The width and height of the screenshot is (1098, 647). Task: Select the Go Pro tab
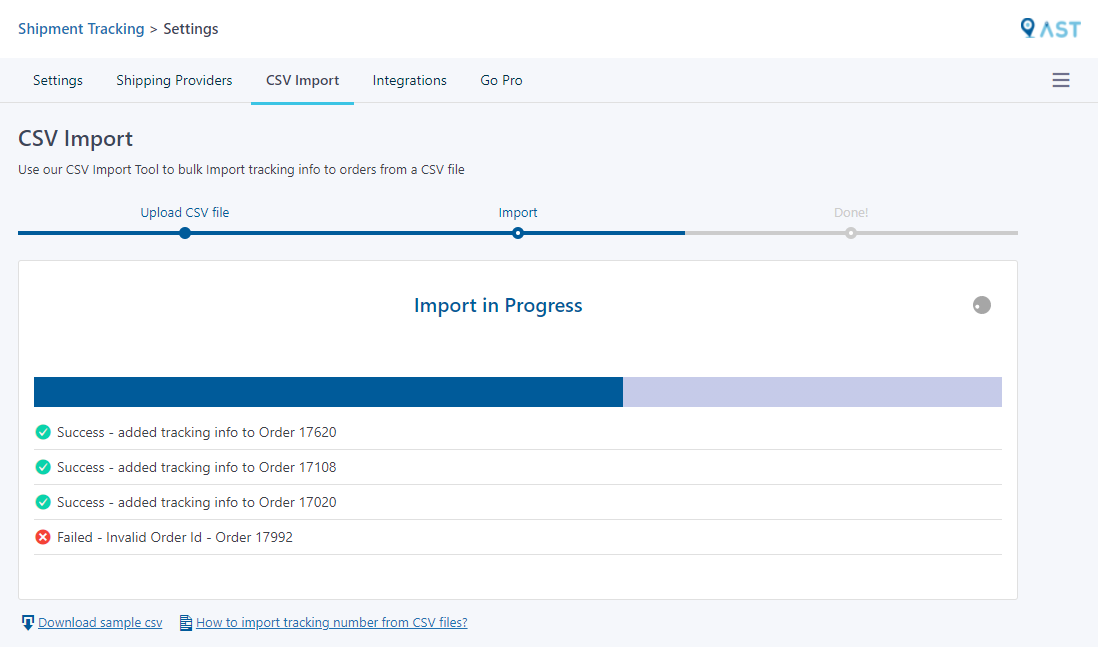501,80
